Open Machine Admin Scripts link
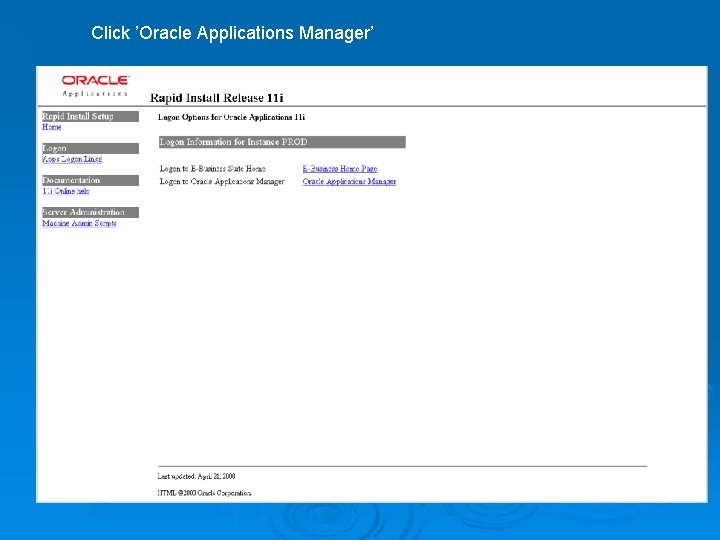Viewport: 720px width, 540px height. [79, 223]
